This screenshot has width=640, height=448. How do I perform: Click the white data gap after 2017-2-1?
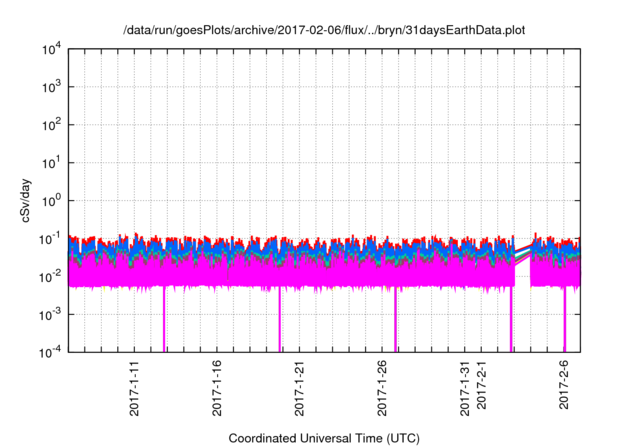tap(522, 300)
